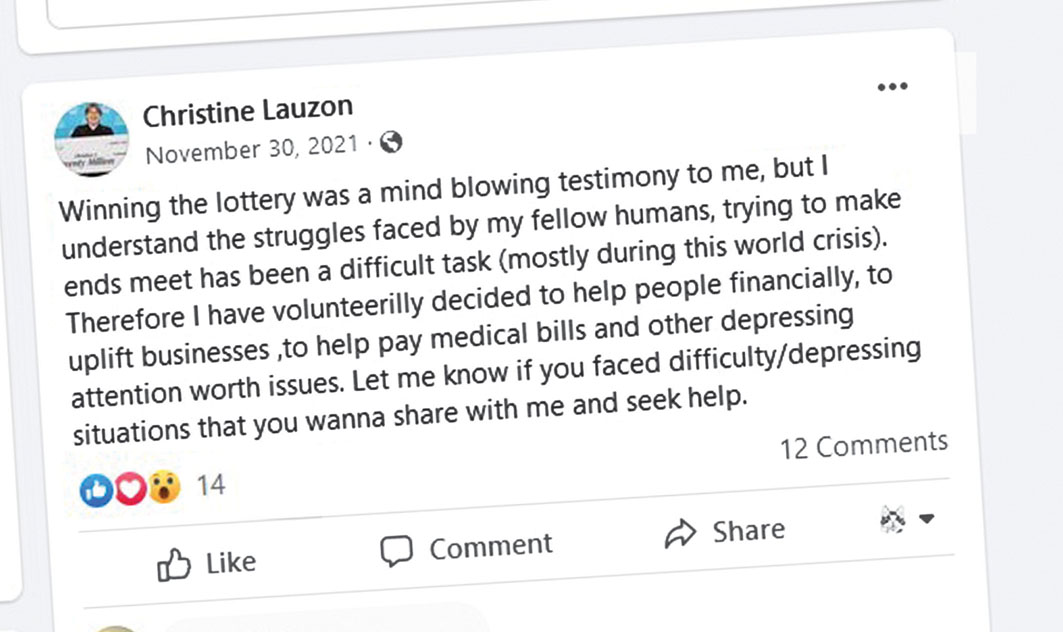The height and width of the screenshot is (632, 1063).
Task: Expand the dropdown arrow right of Share
Action: point(927,518)
